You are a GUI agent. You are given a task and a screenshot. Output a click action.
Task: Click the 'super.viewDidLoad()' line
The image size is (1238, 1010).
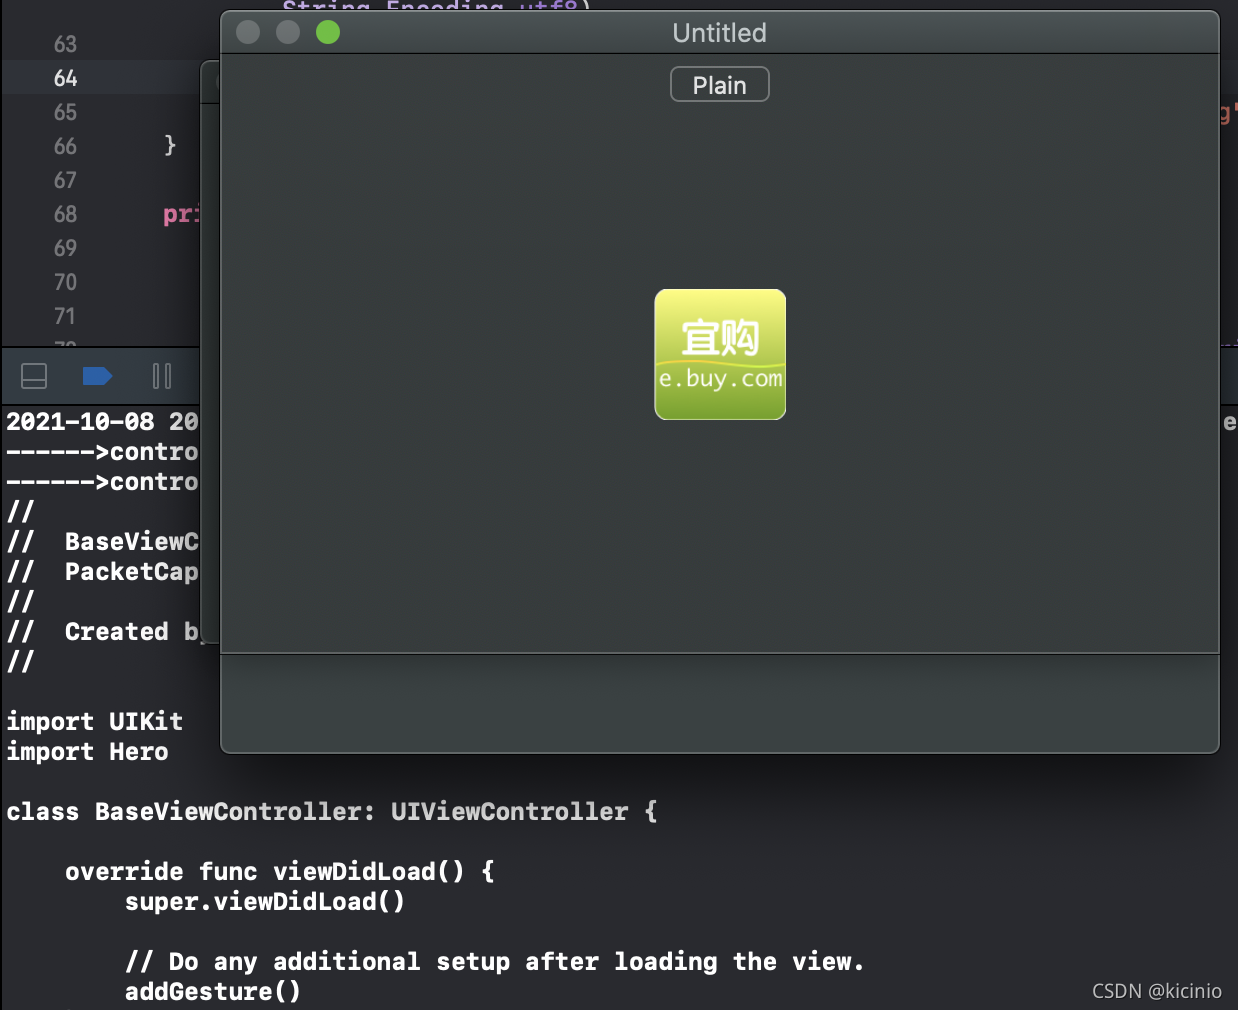click(265, 902)
